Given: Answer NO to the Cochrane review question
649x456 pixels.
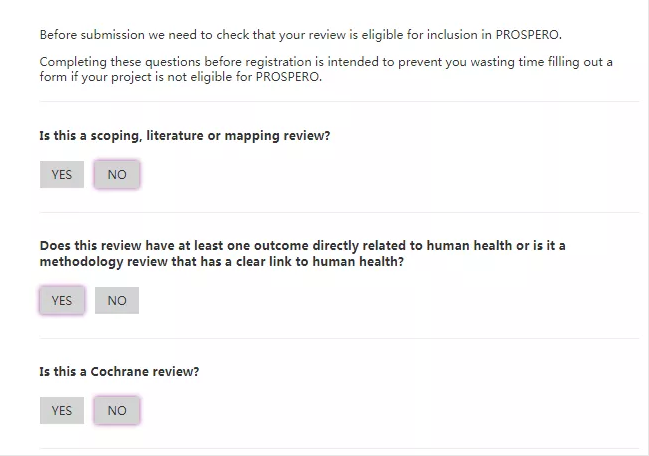Looking at the screenshot, I should pyautogui.click(x=117, y=410).
